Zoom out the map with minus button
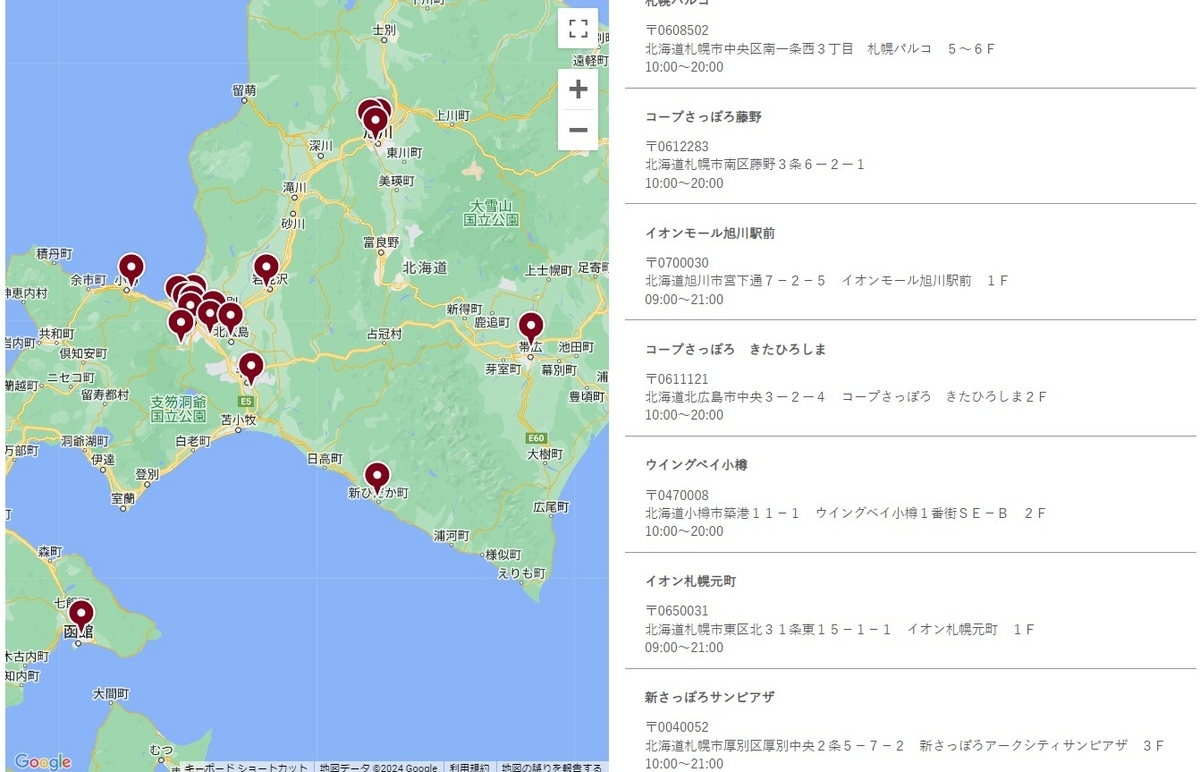Image resolution: width=1200 pixels, height=772 pixels. 578,130
